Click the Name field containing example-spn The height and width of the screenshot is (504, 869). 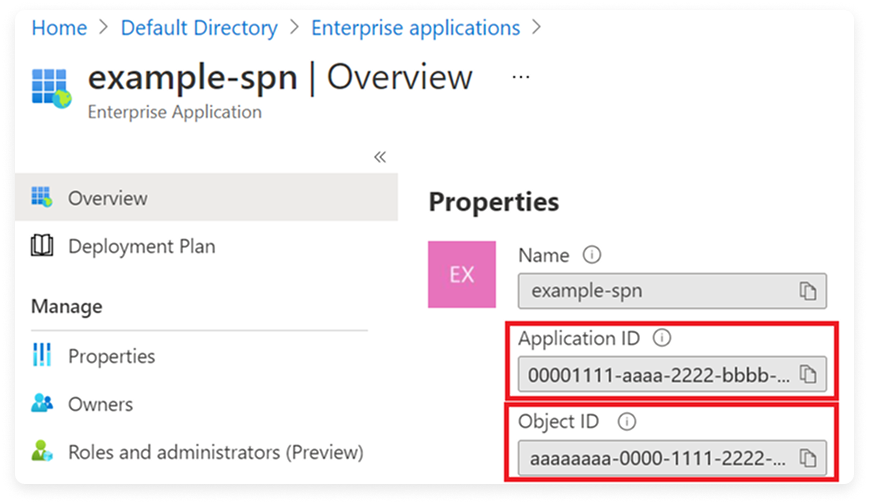pos(672,291)
